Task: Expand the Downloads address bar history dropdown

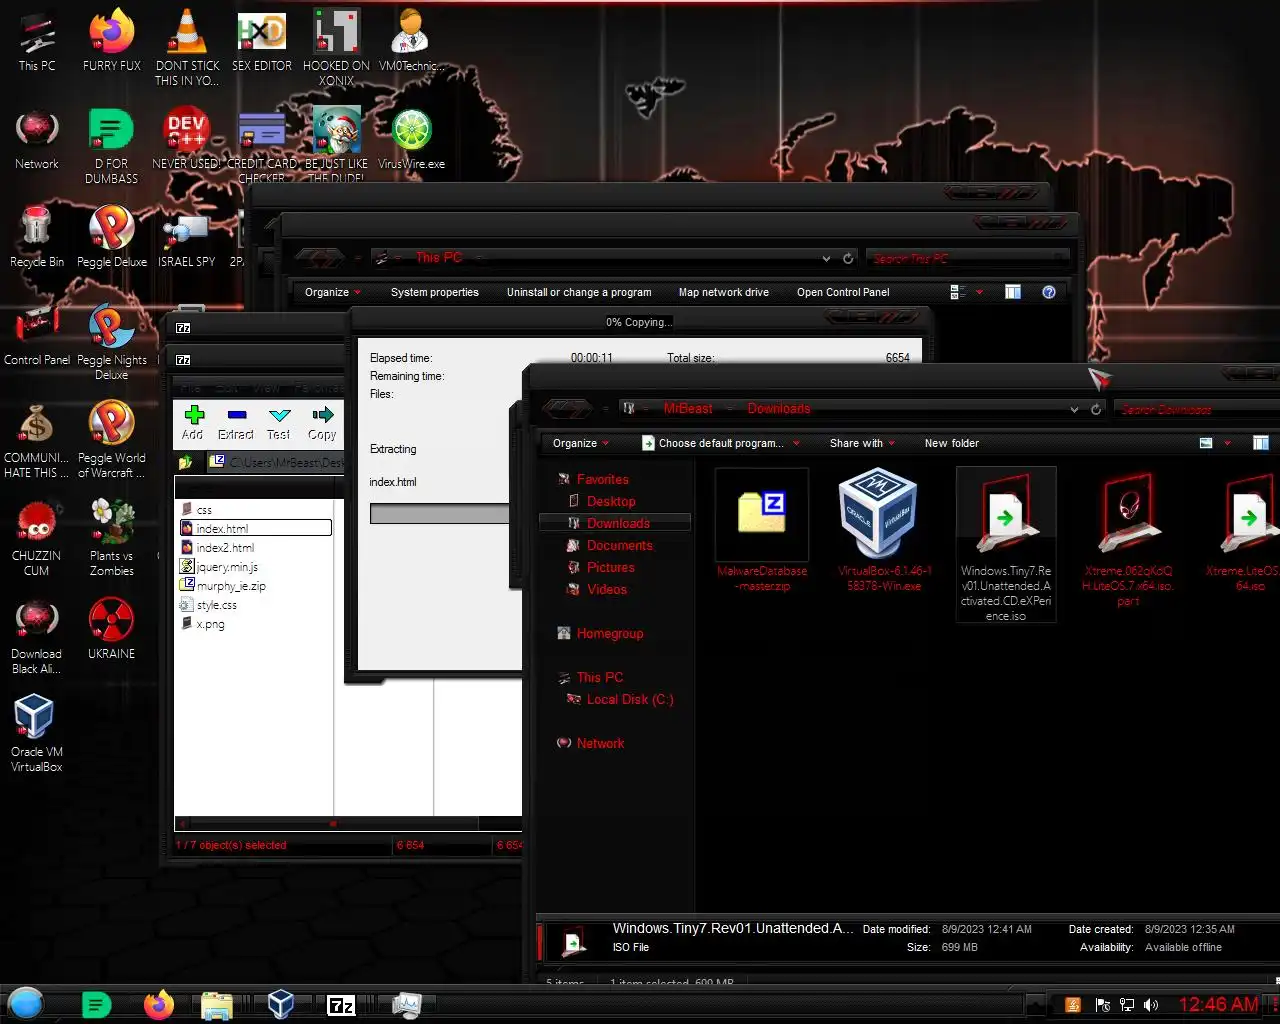Action: point(1074,409)
